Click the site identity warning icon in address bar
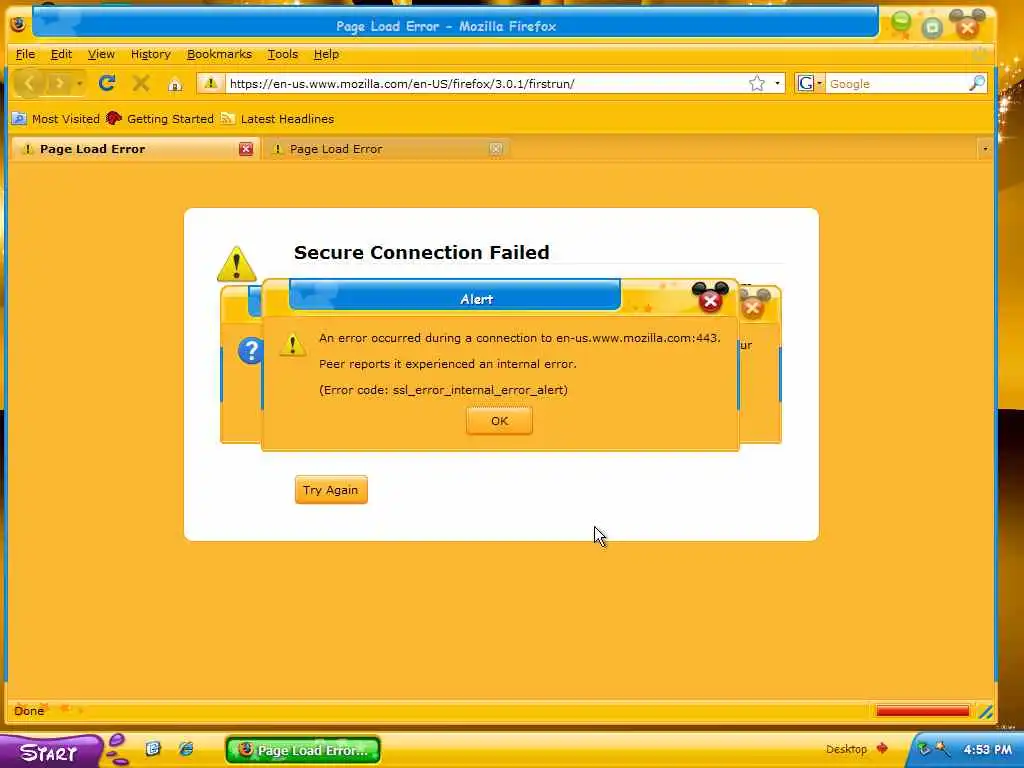This screenshot has height=768, width=1024. (210, 83)
